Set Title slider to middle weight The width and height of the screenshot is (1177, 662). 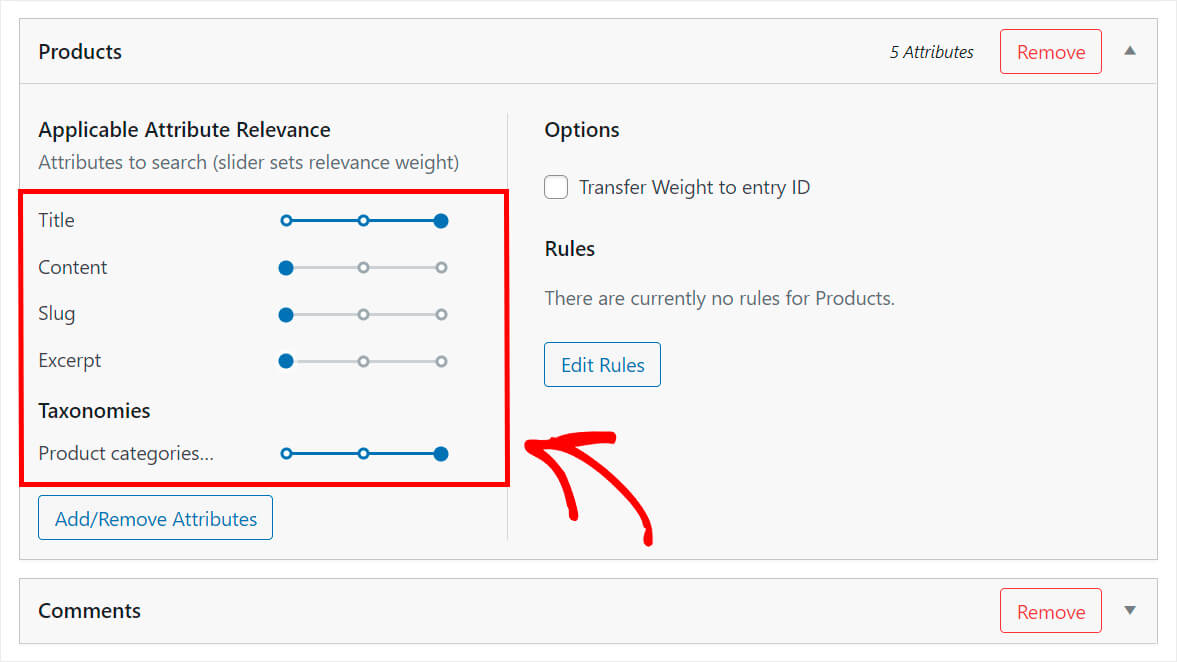coord(363,221)
